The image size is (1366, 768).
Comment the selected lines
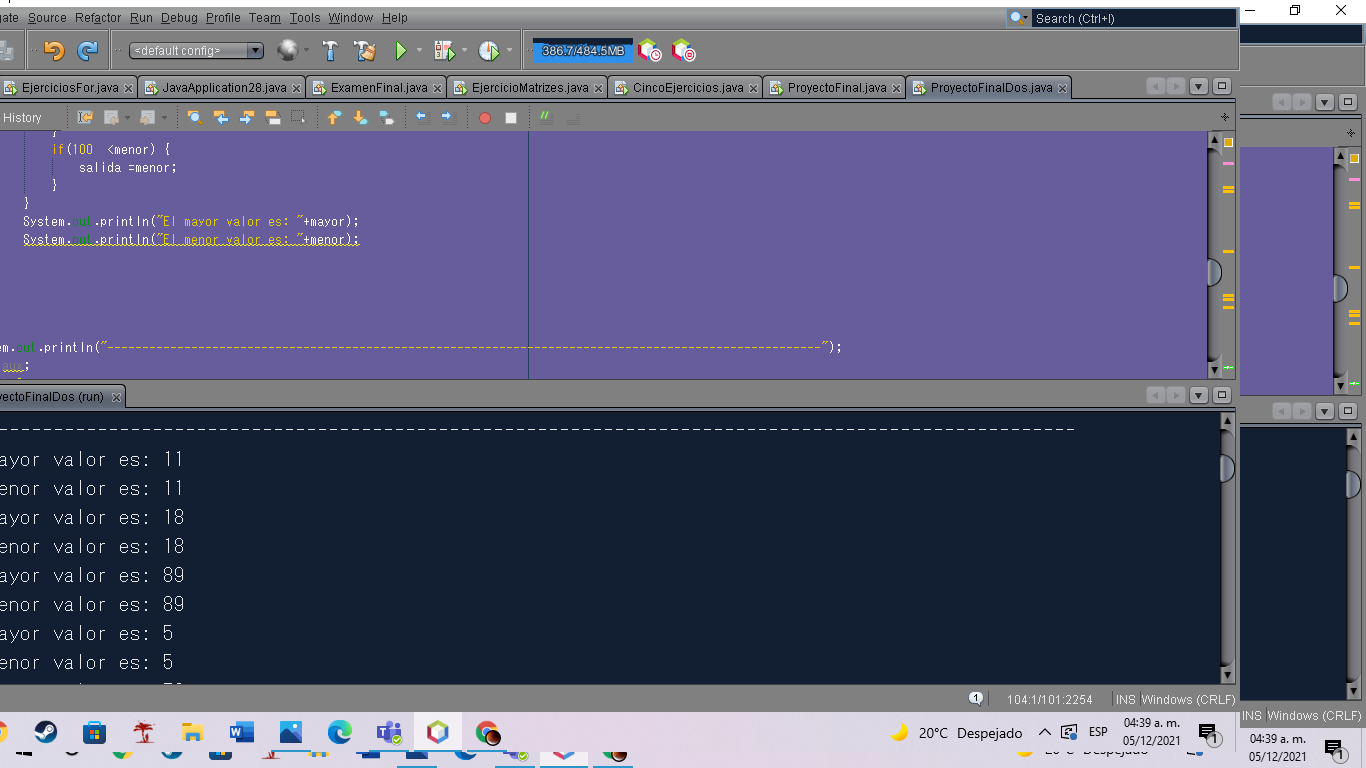click(x=546, y=117)
